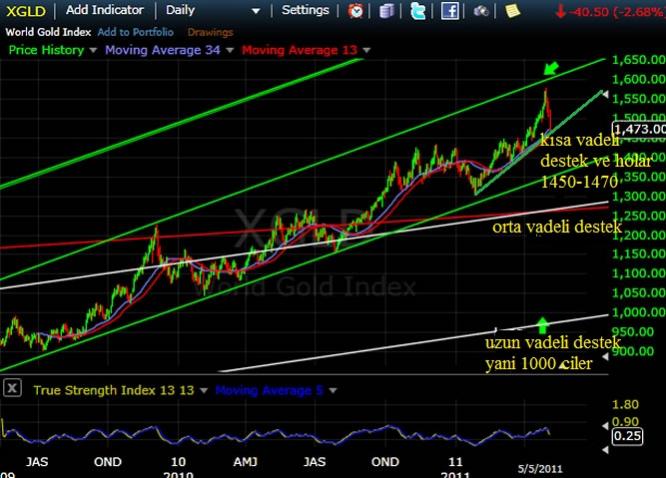Viewport: 666px width, 478px height.
Task: Click the green arrow marker at price peak
Action: pos(551,69)
